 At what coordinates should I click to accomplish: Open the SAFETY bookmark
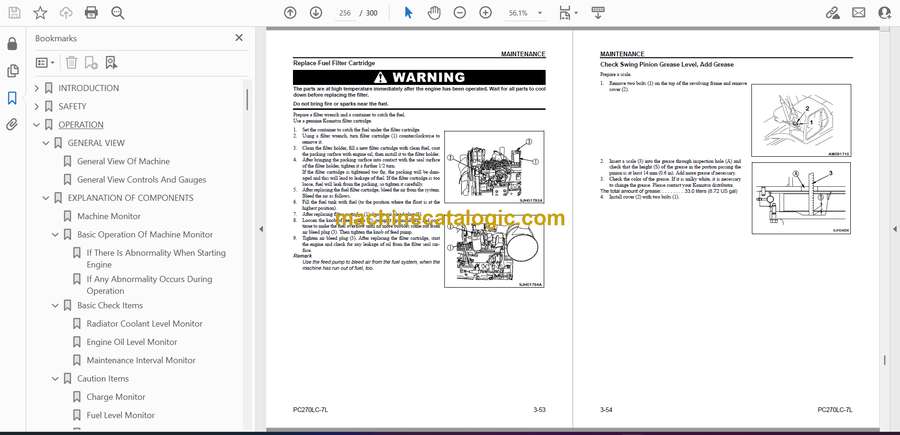[x=72, y=107]
